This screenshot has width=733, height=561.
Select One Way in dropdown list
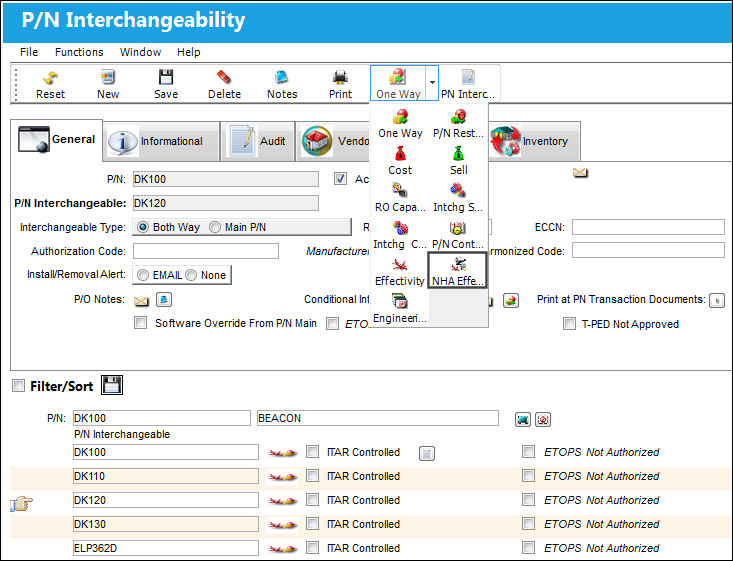400,123
